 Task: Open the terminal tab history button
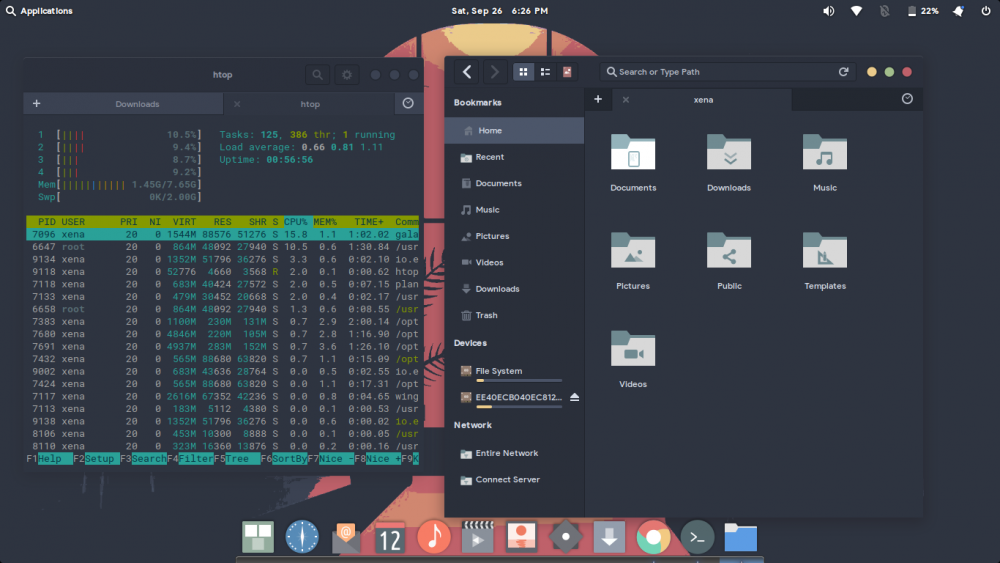(408, 103)
